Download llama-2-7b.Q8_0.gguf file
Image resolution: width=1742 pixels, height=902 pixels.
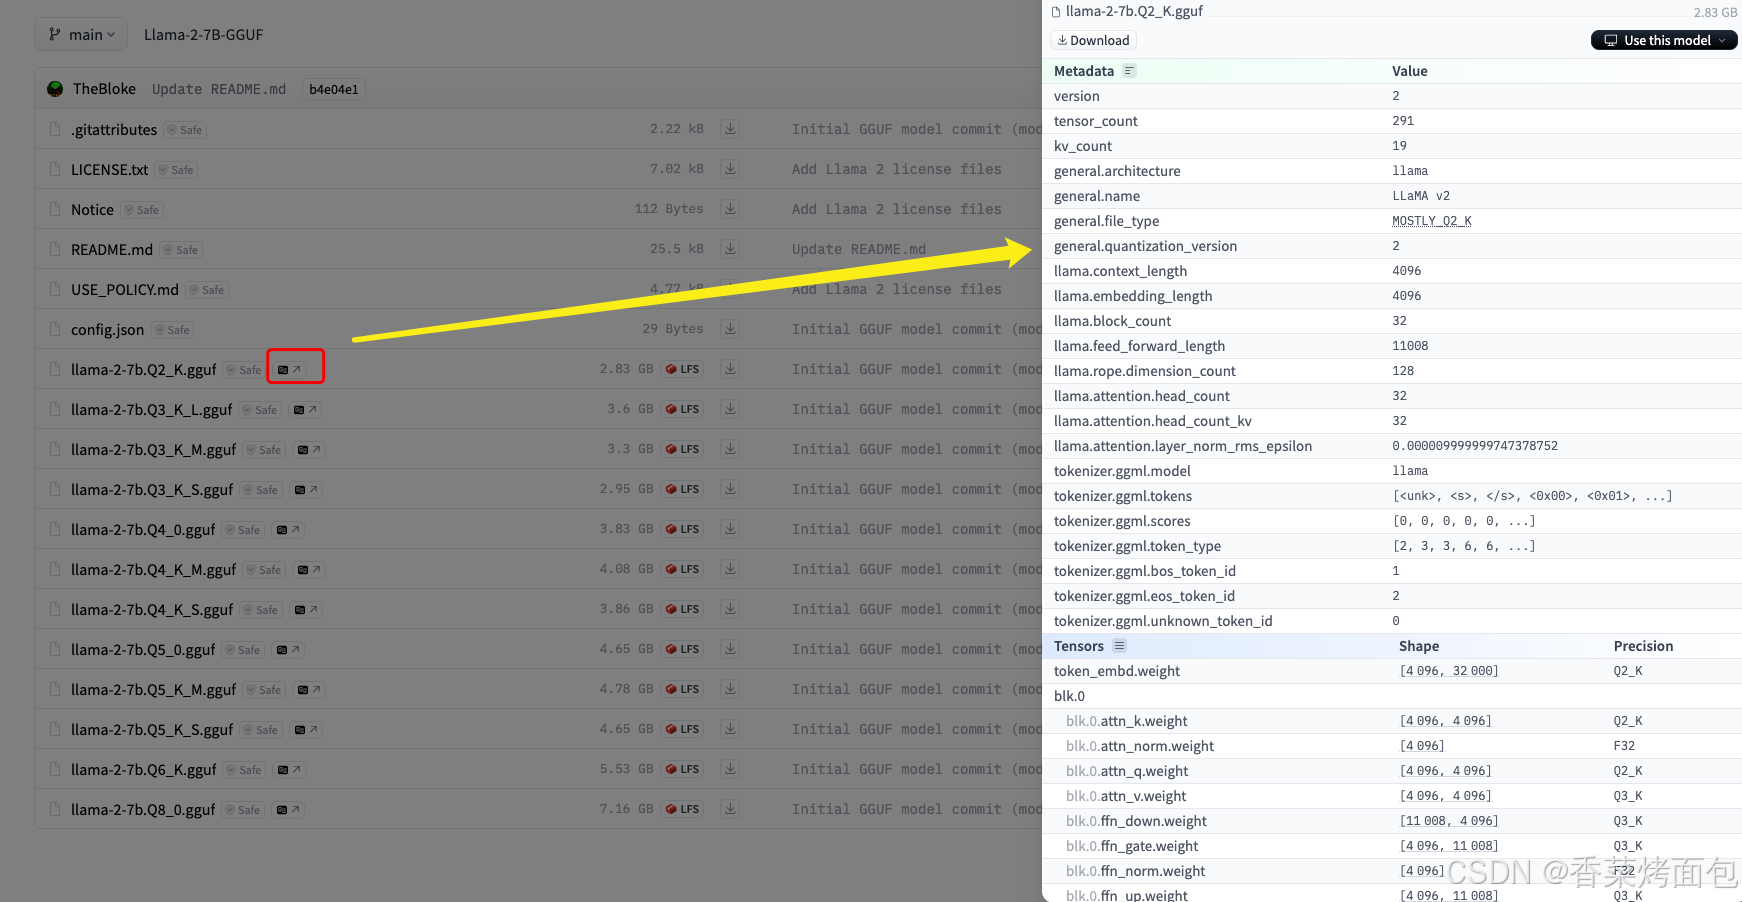pos(731,809)
